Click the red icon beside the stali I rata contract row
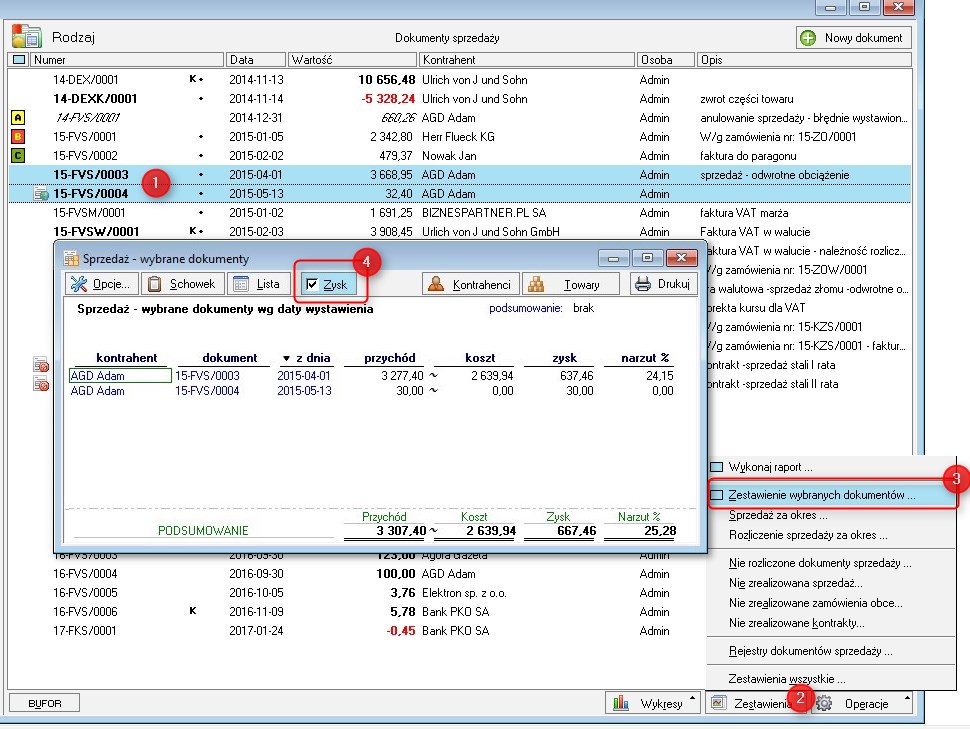 click(x=41, y=366)
